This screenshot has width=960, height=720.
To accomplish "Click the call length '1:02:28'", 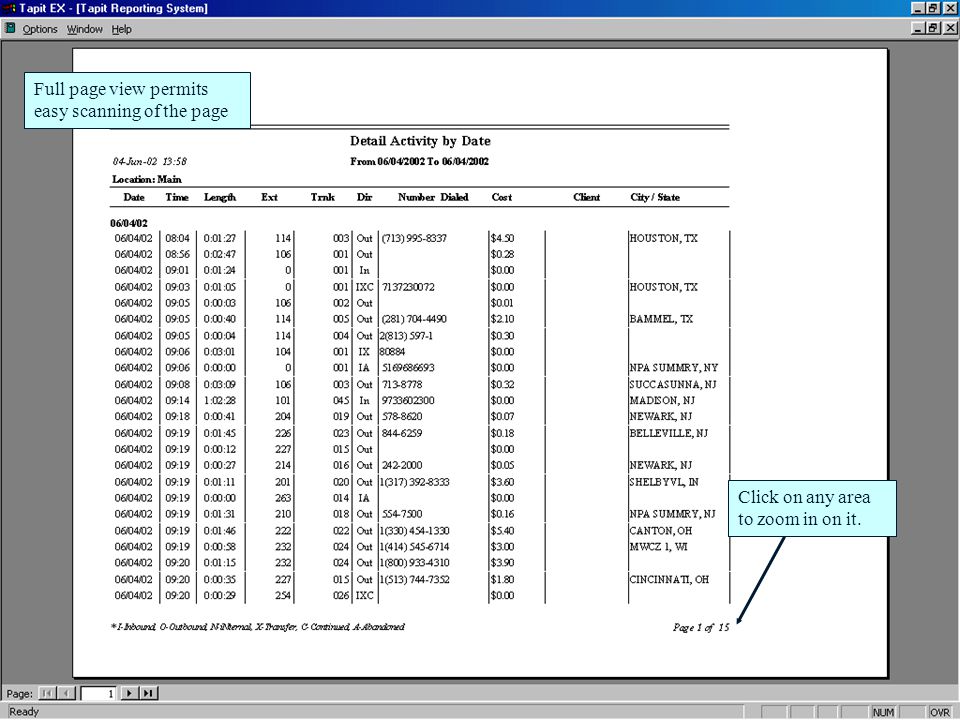I will coord(220,400).
